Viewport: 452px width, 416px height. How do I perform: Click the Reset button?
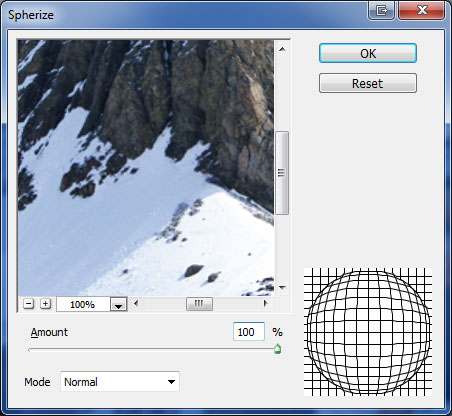pyautogui.click(x=368, y=83)
